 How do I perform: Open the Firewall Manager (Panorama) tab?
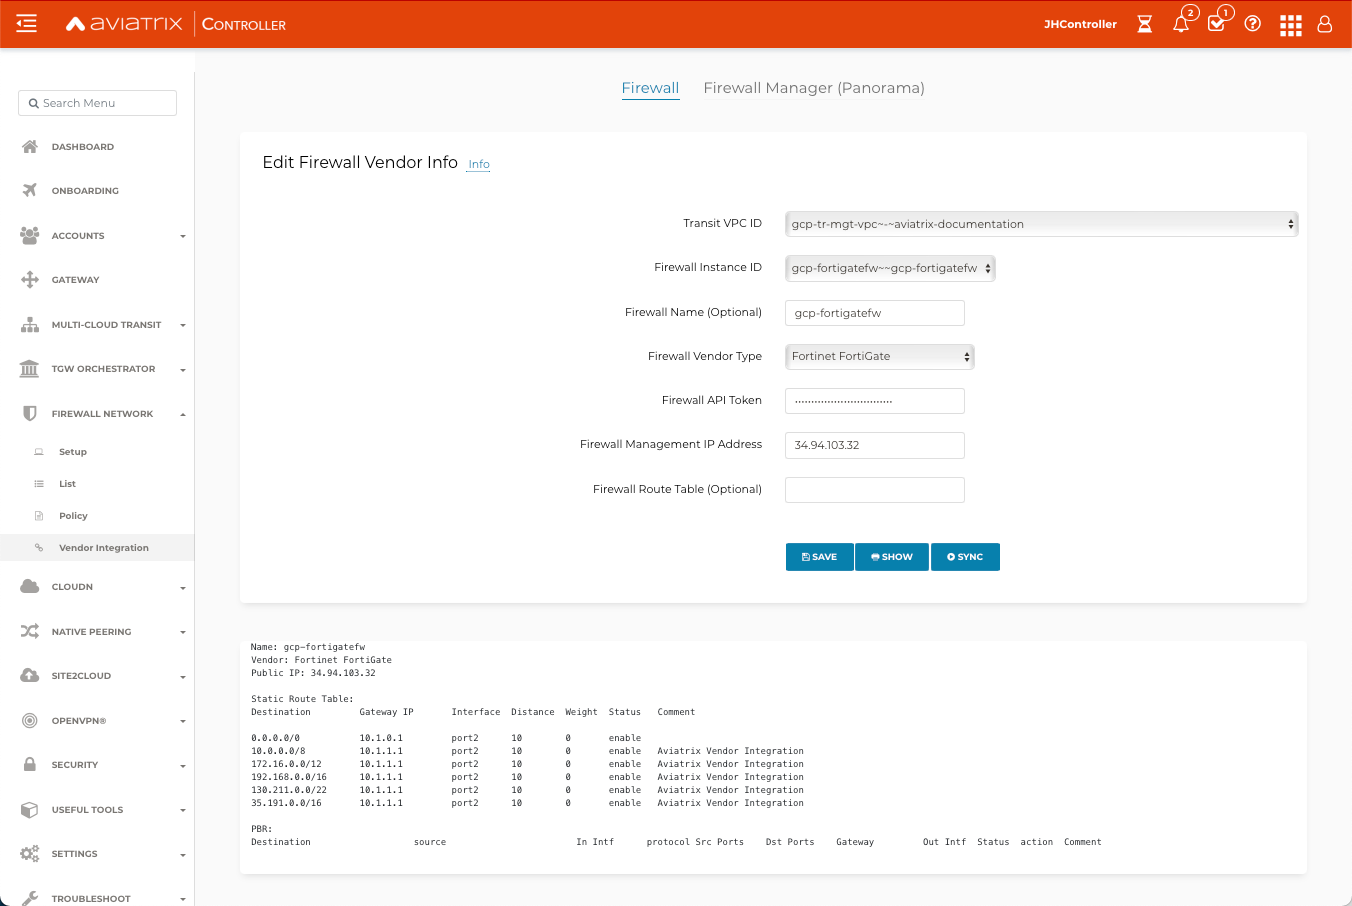point(815,88)
